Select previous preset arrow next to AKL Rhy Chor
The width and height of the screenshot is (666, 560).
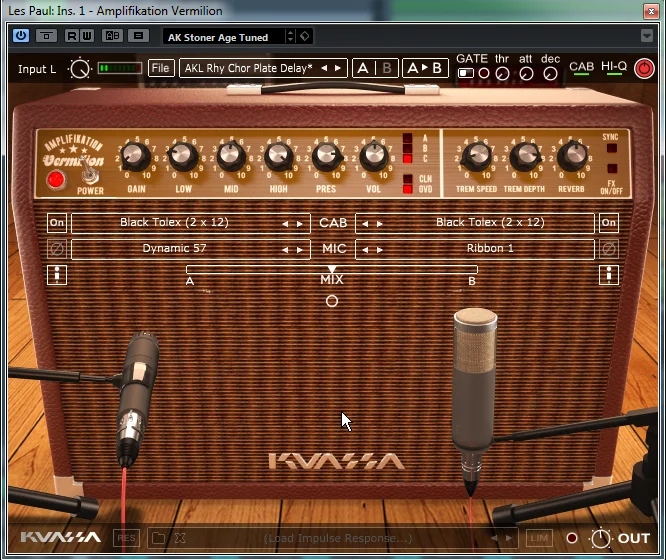pyautogui.click(x=324, y=68)
